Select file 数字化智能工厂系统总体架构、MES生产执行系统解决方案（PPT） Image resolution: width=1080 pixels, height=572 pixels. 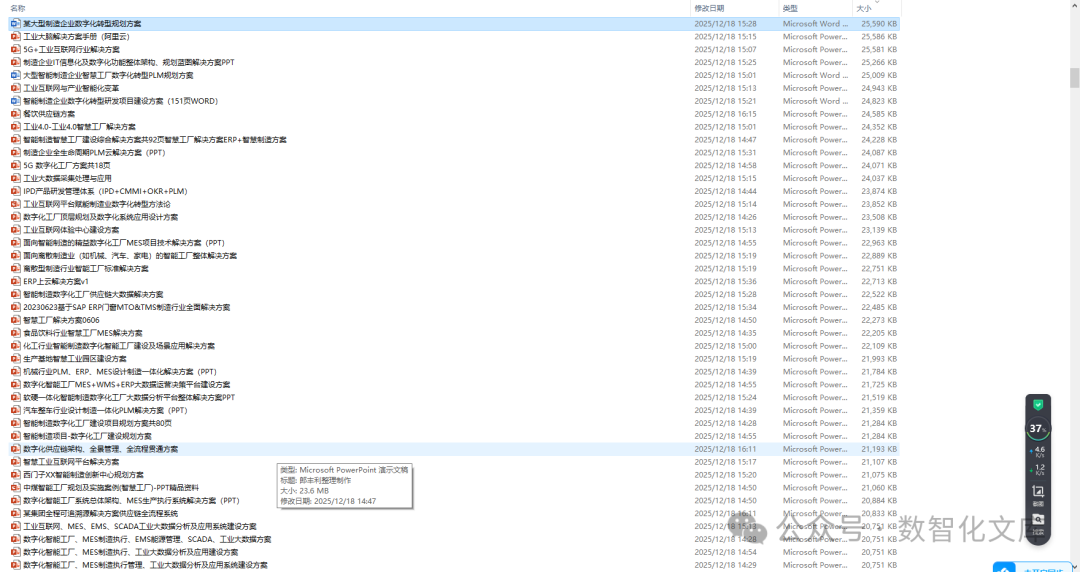131,500
